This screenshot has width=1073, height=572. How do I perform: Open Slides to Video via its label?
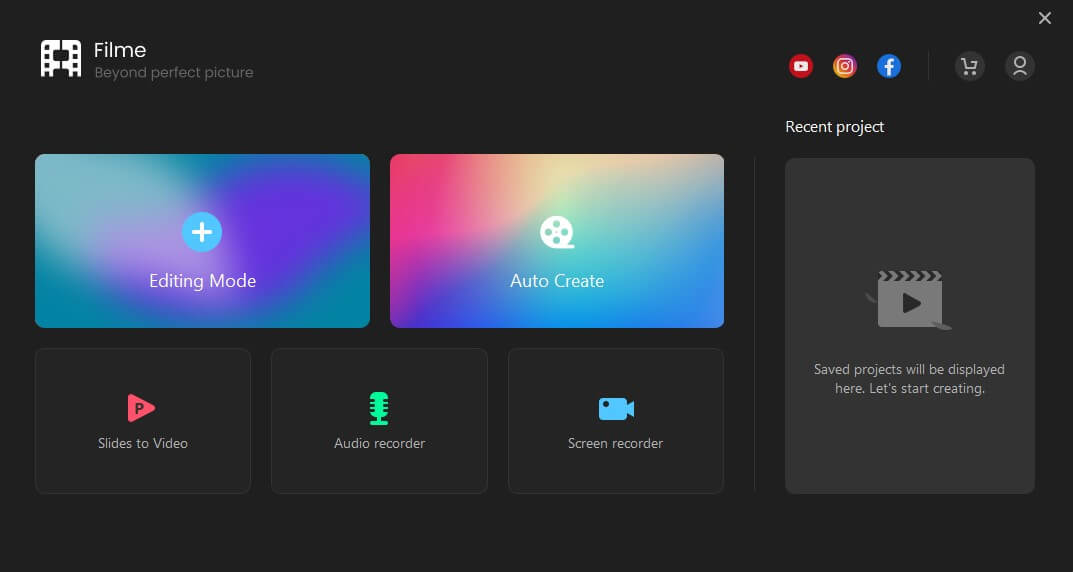(x=143, y=443)
